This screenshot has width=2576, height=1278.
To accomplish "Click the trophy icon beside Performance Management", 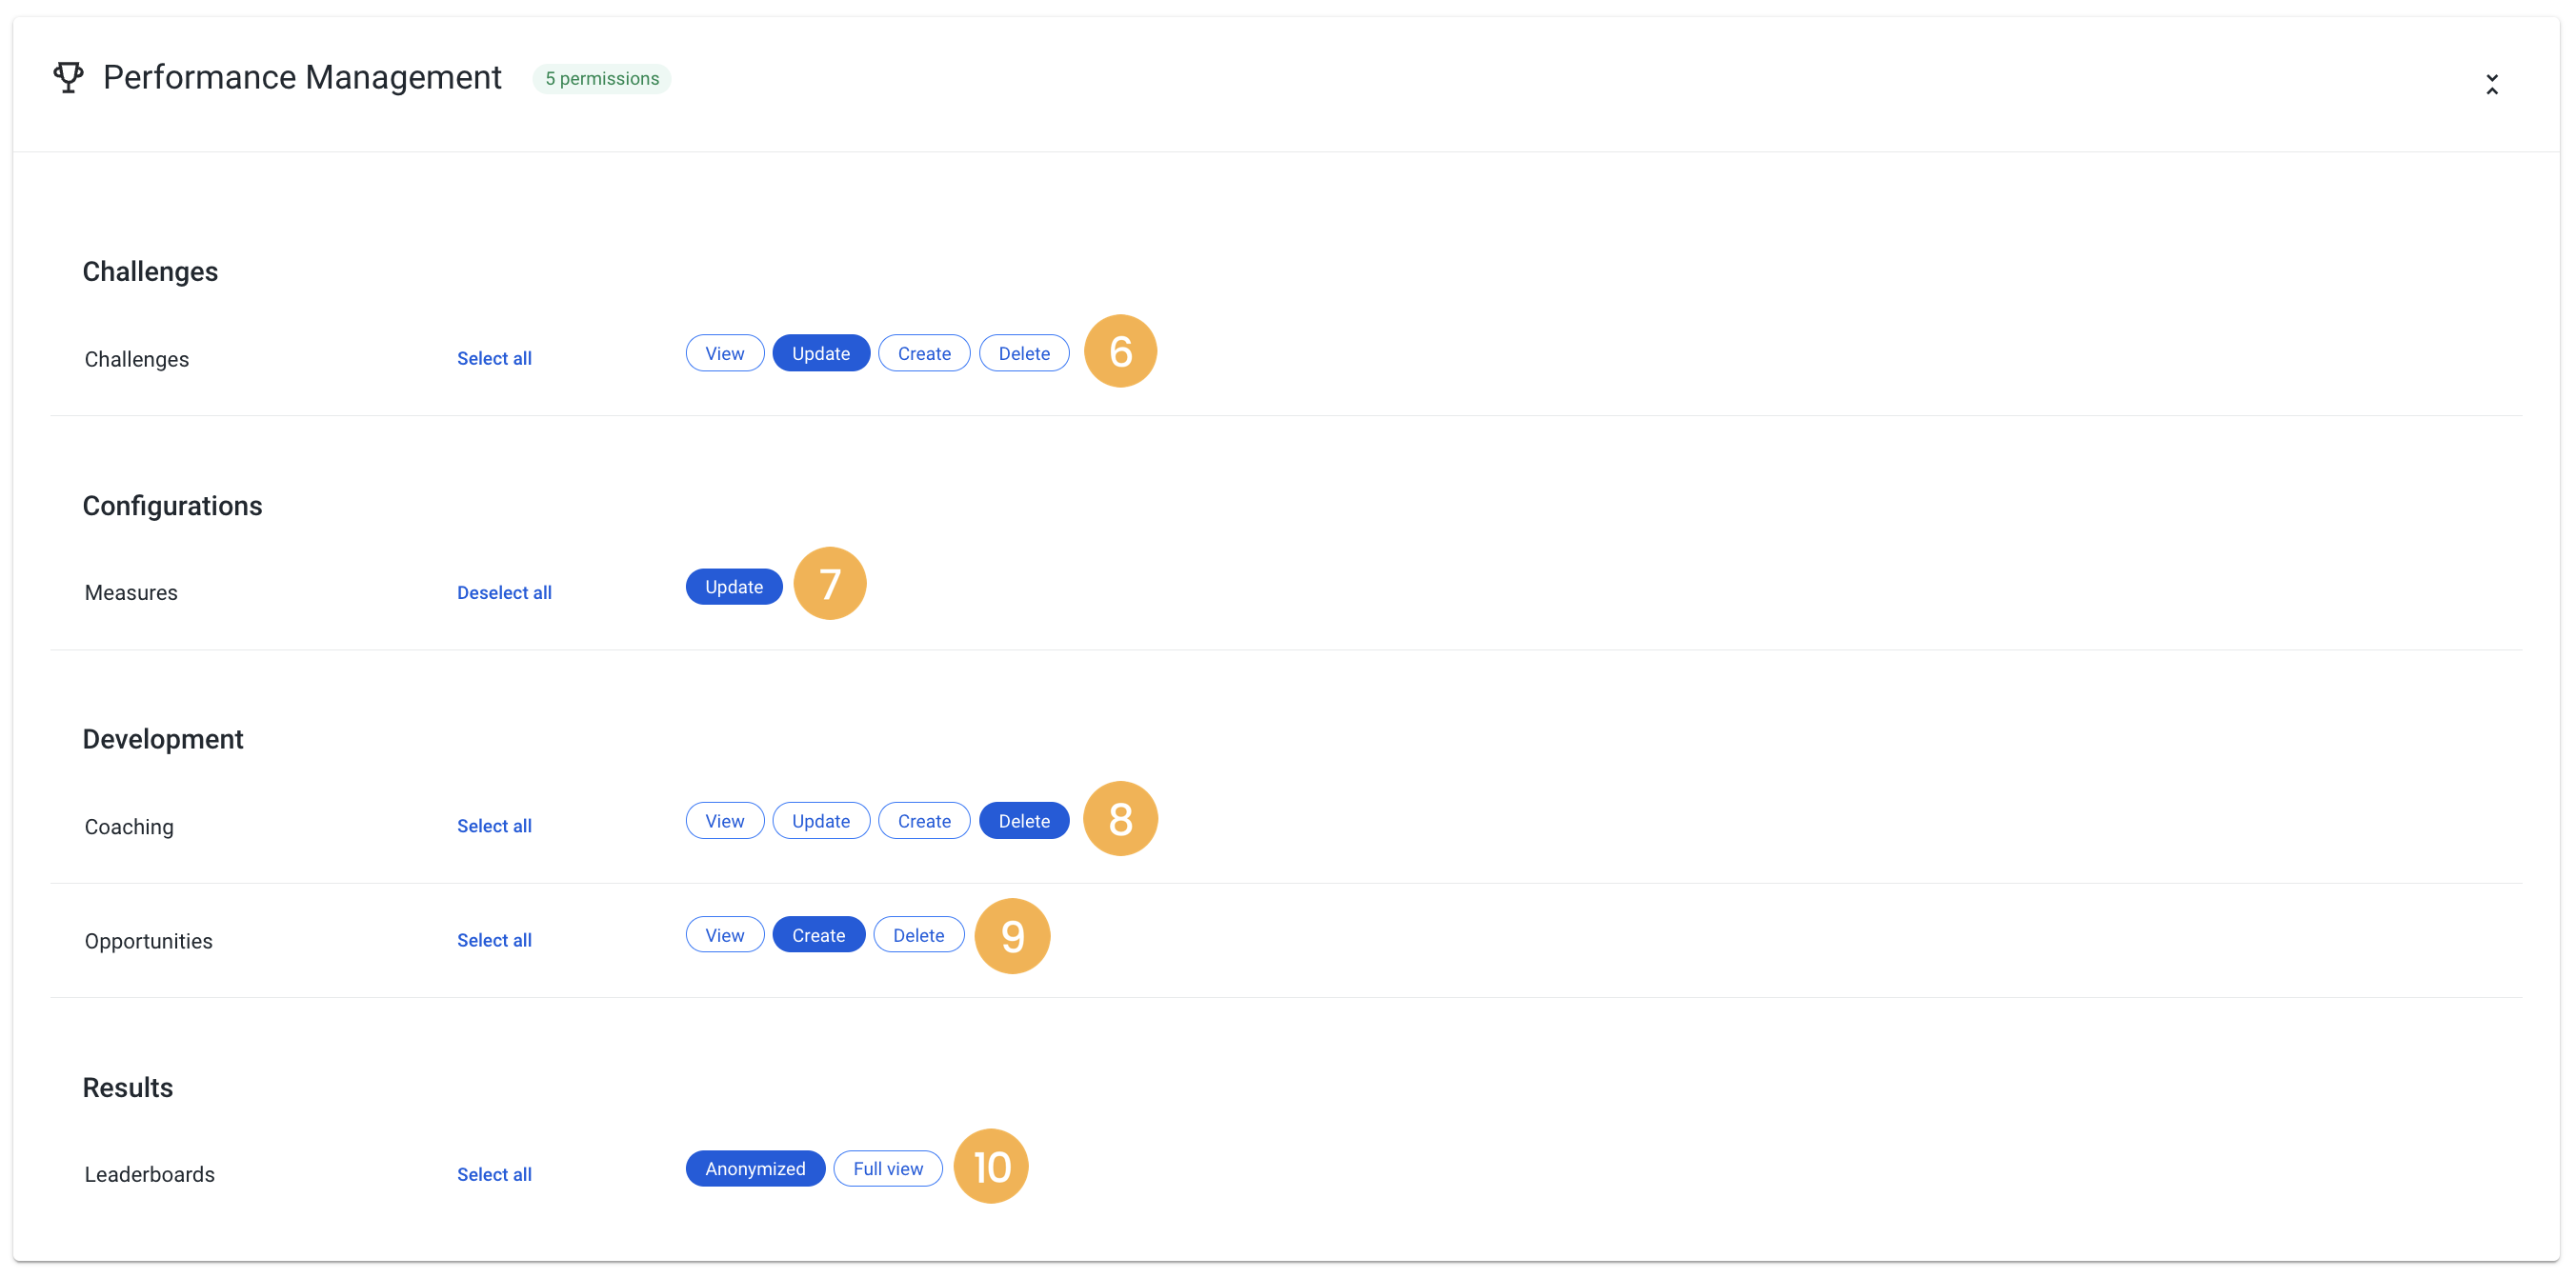I will [68, 77].
